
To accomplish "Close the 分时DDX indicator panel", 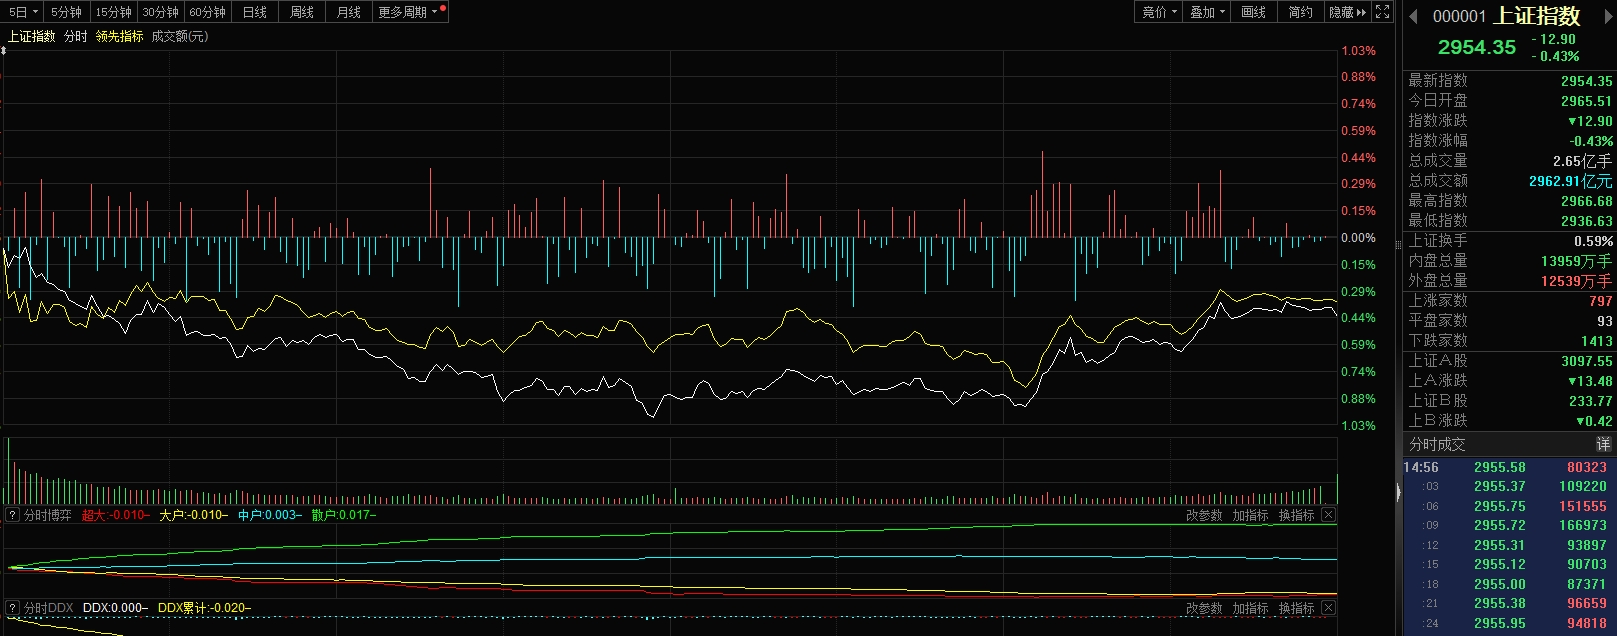I will coord(1328,608).
